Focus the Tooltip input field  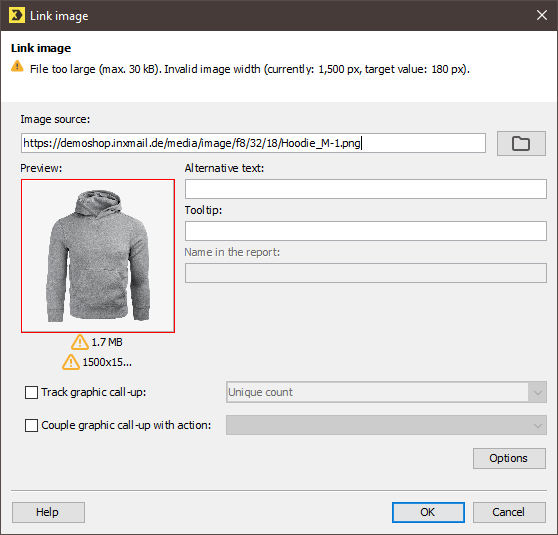click(x=365, y=231)
